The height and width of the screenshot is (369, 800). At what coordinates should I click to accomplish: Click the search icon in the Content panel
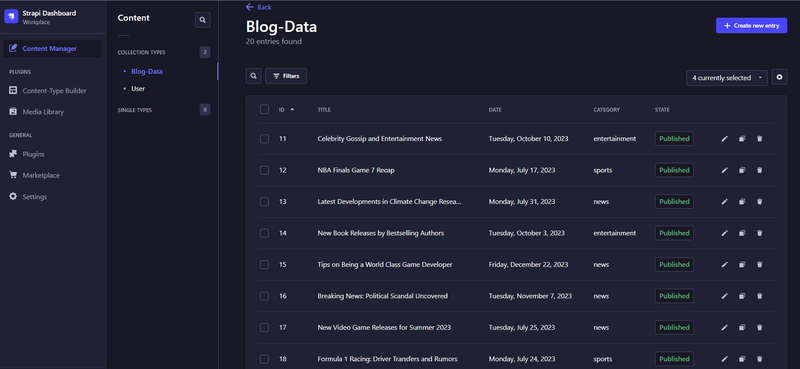tap(203, 20)
